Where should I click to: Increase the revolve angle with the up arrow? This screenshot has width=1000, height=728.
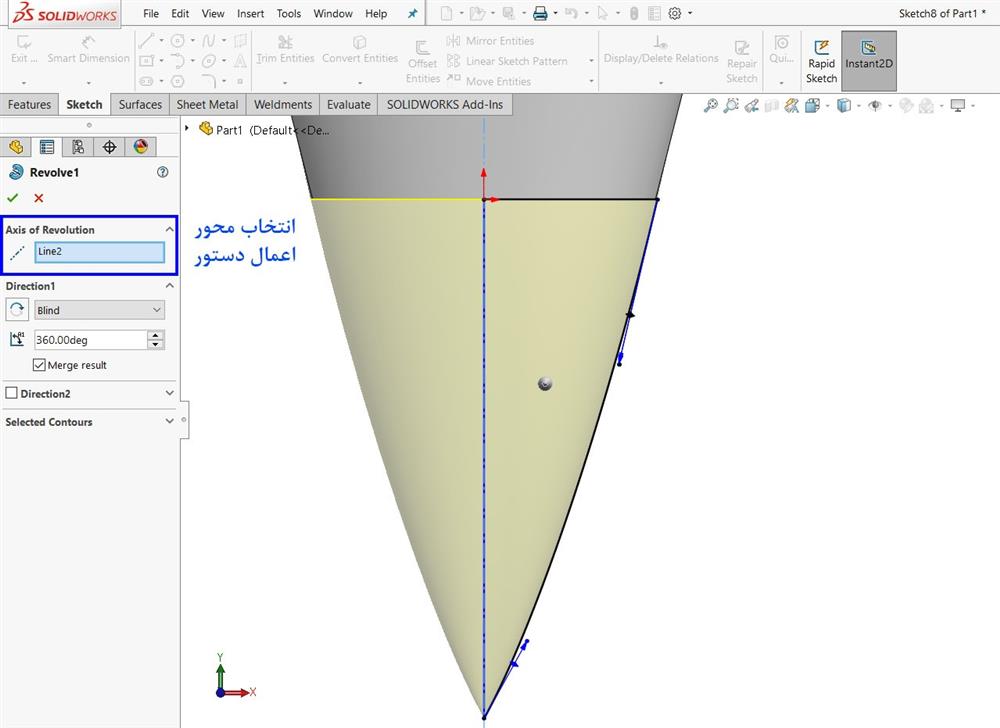click(155, 336)
